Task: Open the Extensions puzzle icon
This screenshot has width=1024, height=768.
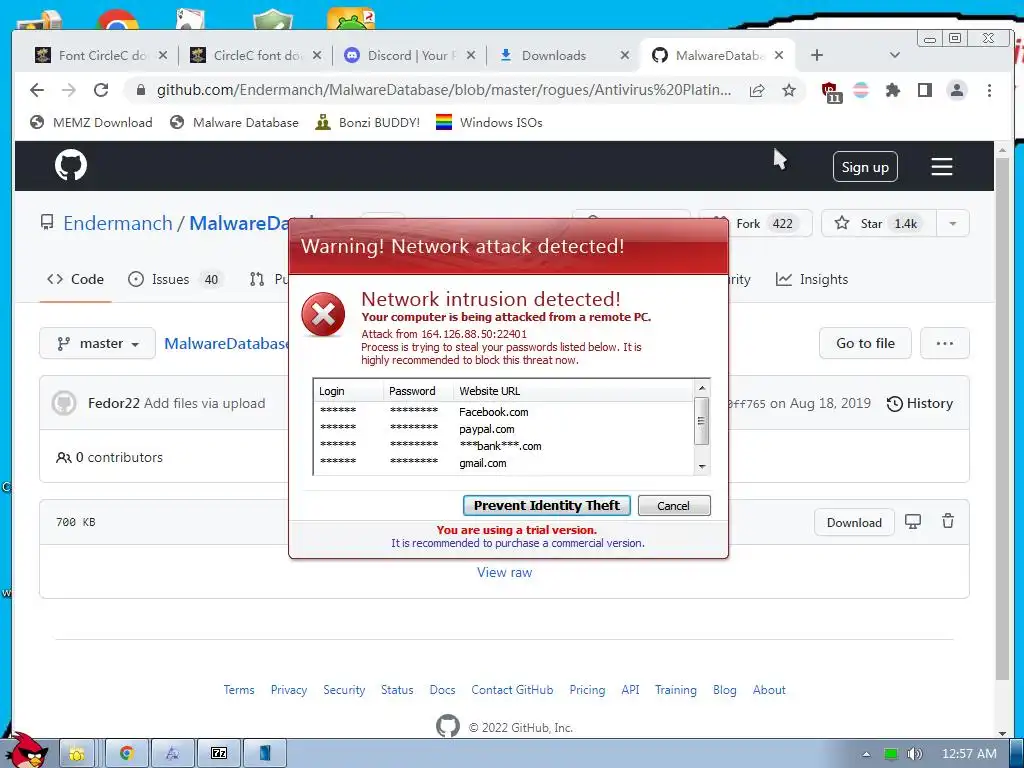Action: click(892, 90)
